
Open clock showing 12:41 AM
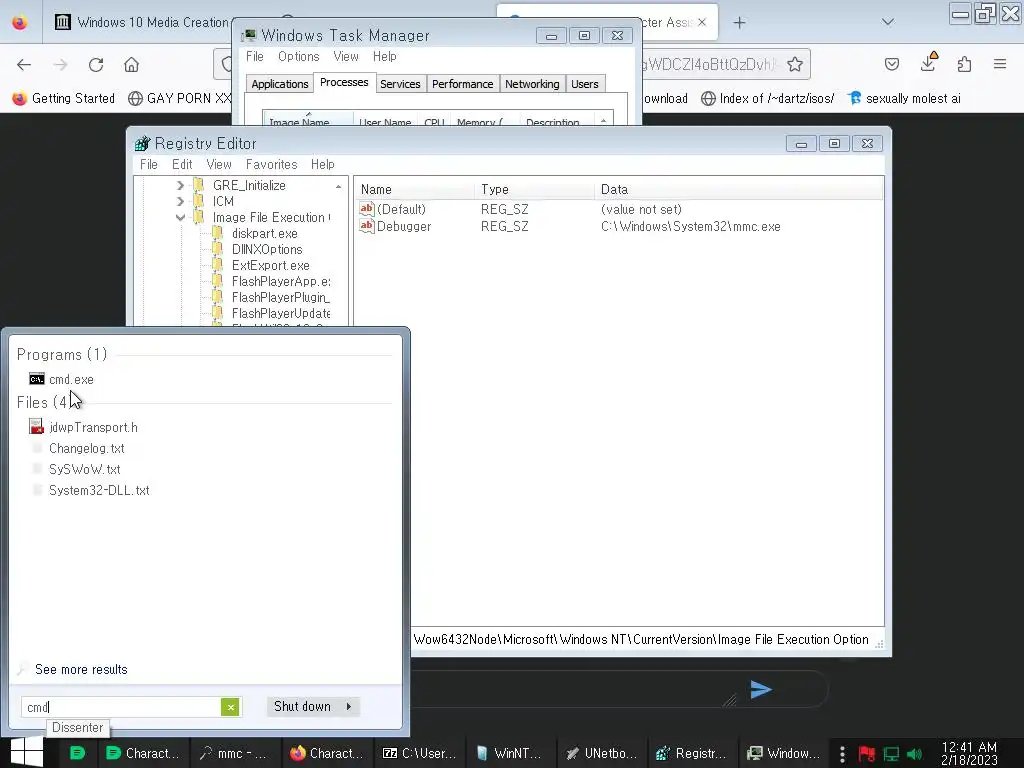pos(969,754)
